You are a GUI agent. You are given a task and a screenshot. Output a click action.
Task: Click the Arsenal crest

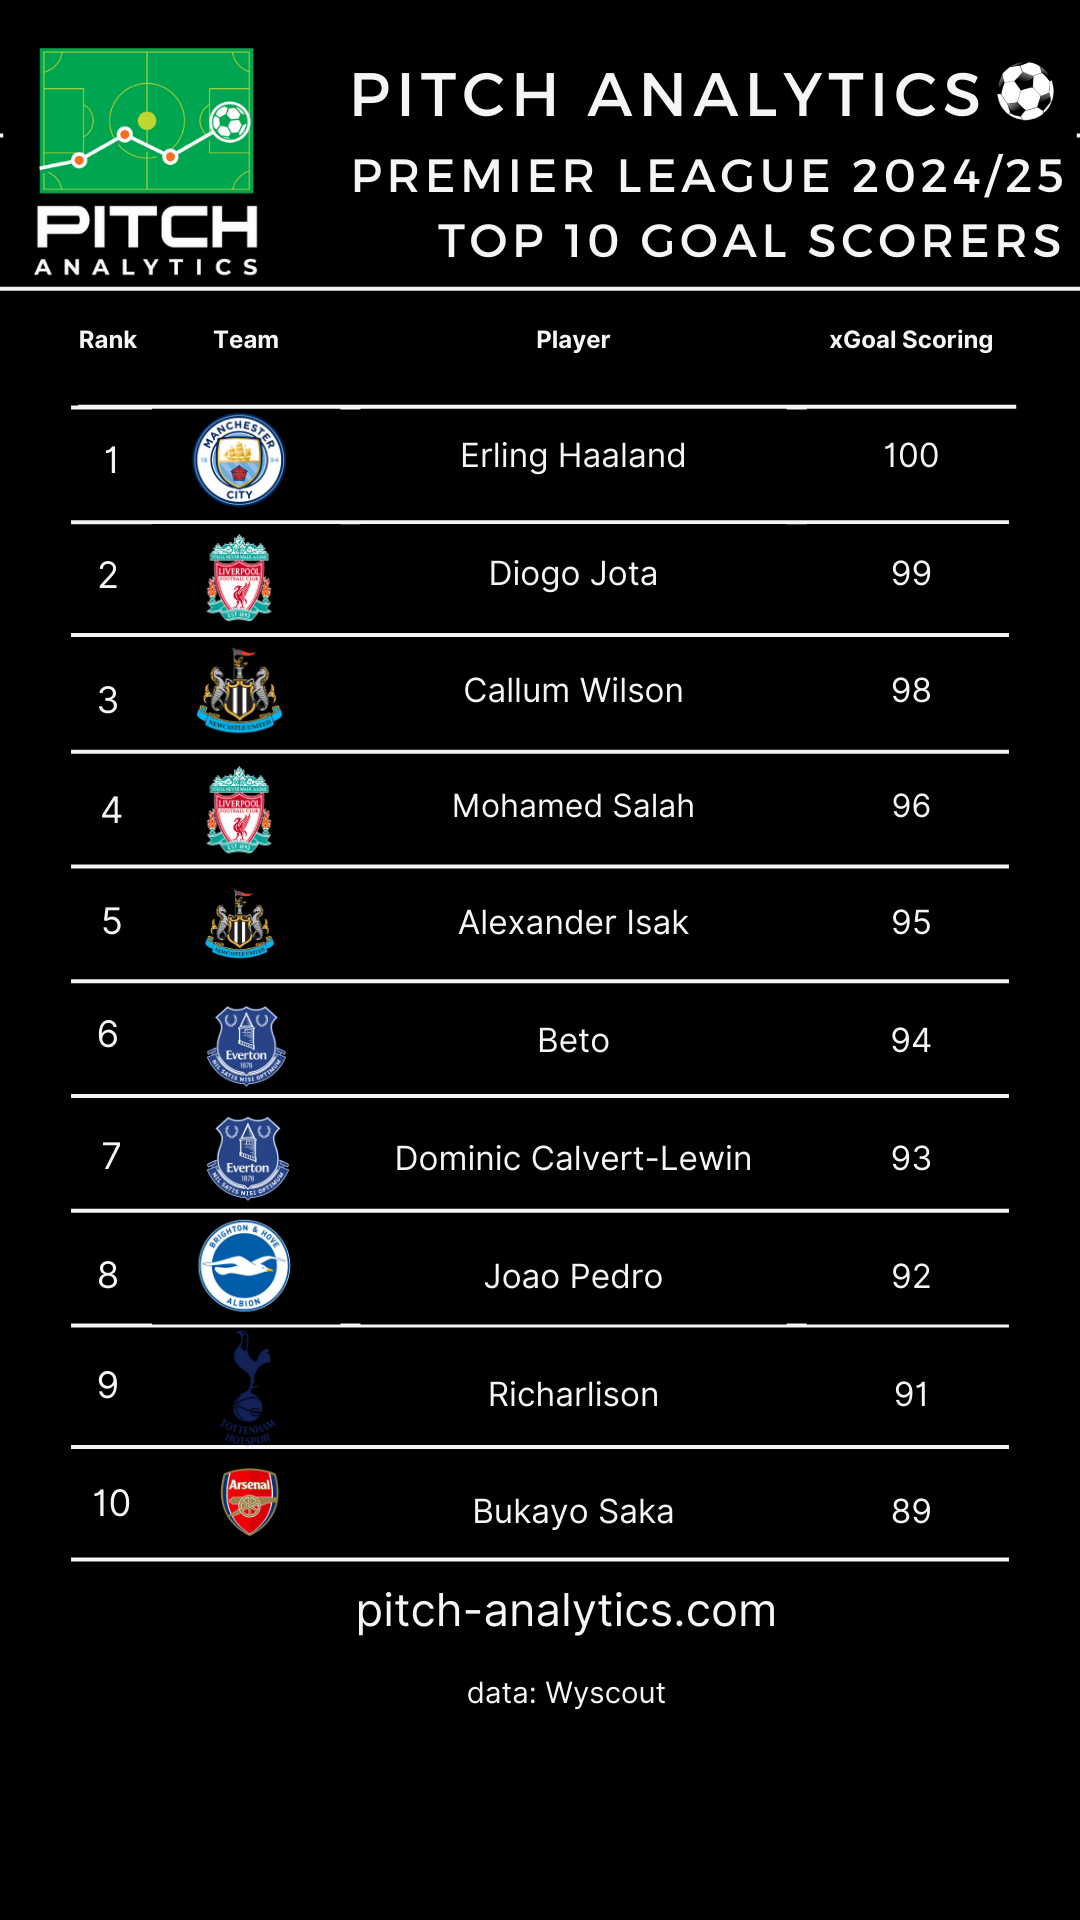(x=249, y=1501)
